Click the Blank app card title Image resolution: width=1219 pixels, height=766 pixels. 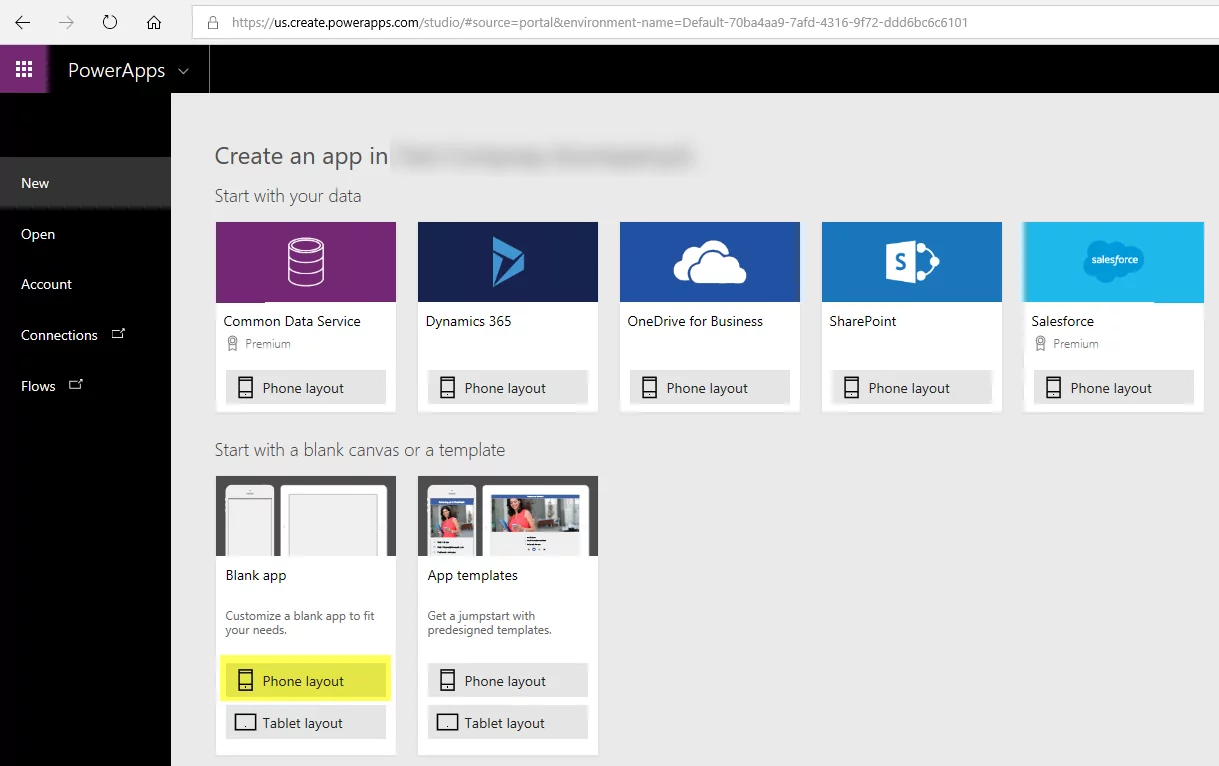pyautogui.click(x=256, y=575)
